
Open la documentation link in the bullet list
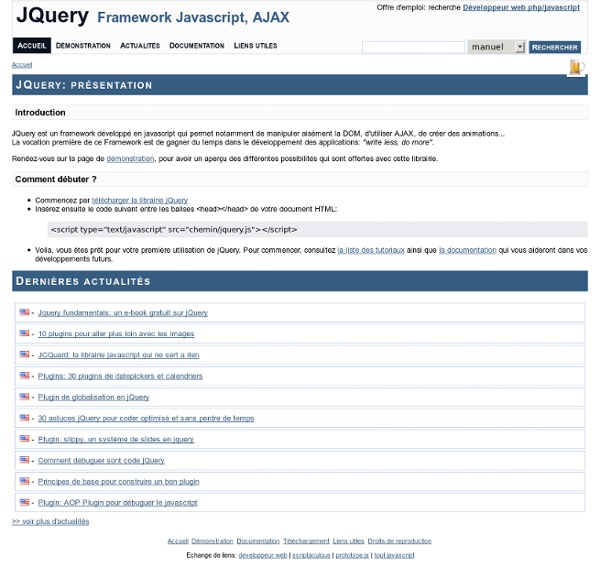468,250
